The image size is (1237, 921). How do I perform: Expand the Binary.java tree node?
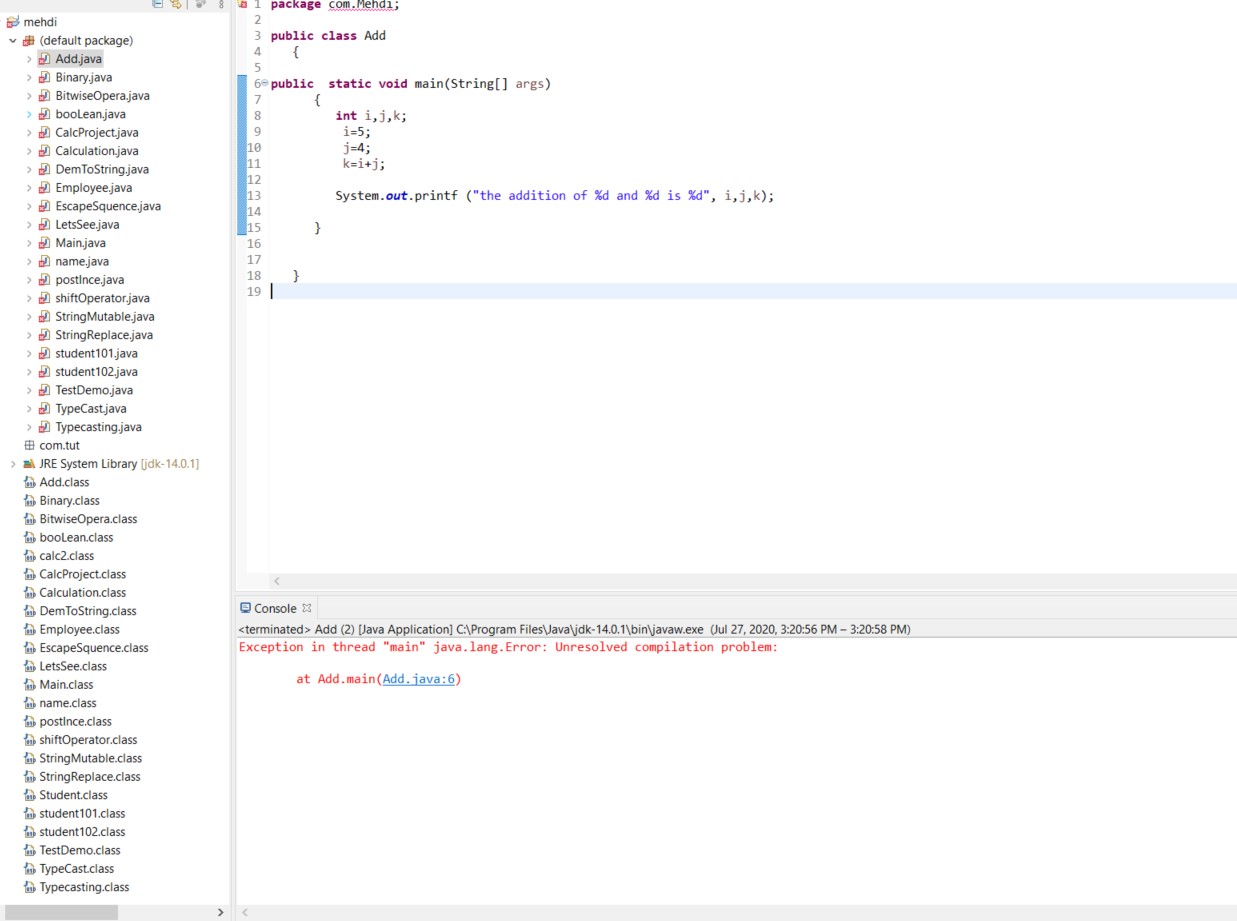tap(29, 78)
